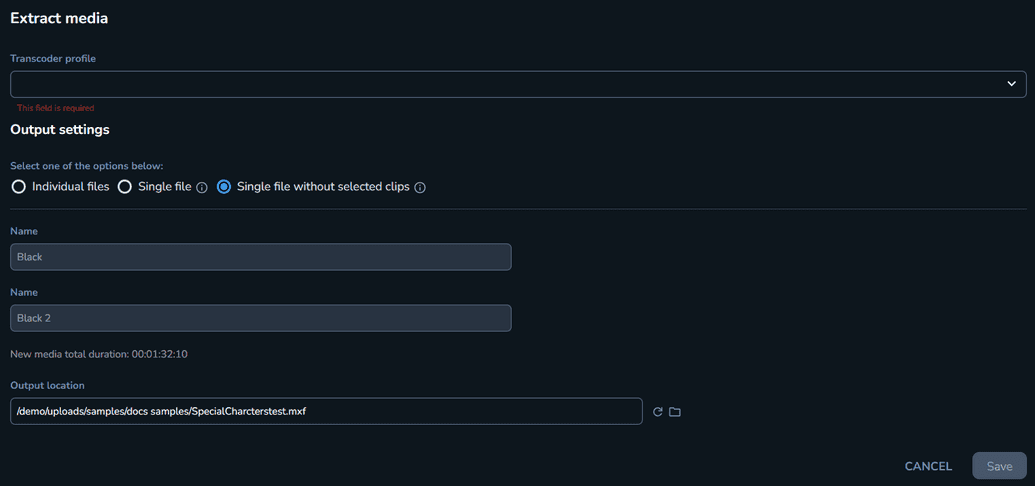Open the empty Transcoder profile combo box

coord(518,85)
